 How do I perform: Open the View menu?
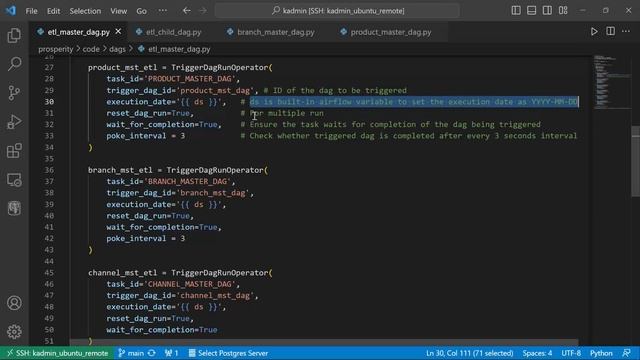click(118, 11)
